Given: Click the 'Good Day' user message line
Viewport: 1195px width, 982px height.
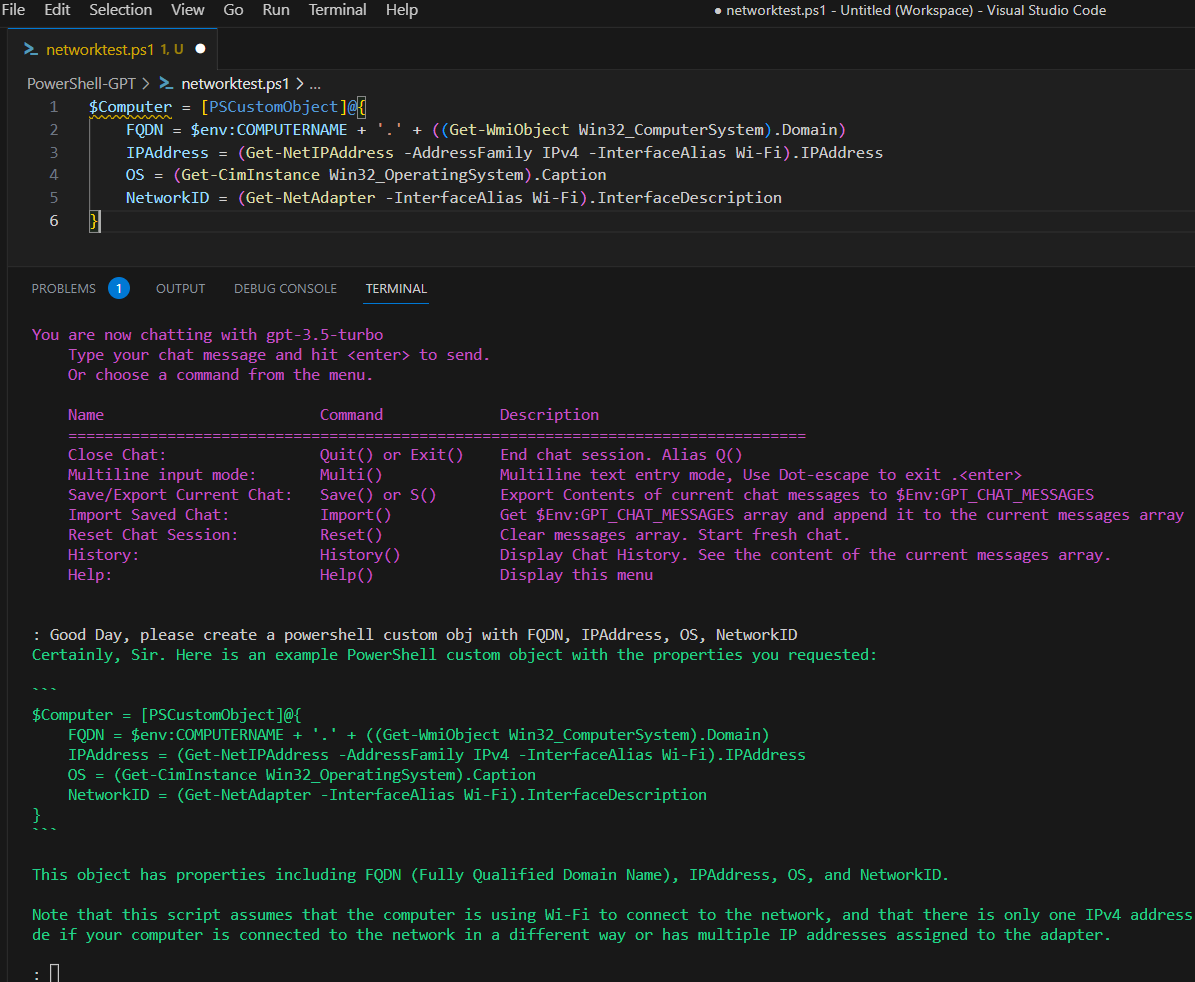Looking at the screenshot, I should click(x=415, y=635).
